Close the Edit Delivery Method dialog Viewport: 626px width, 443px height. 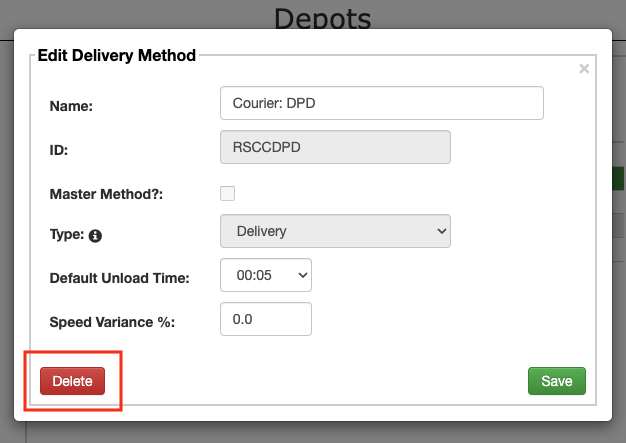click(584, 69)
